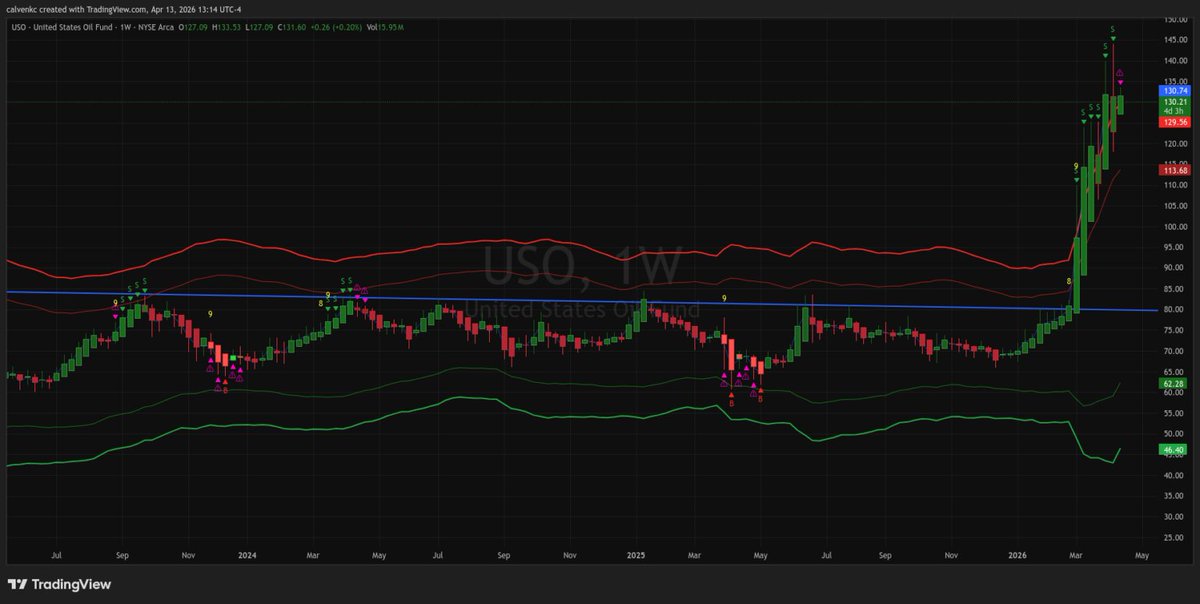
Task: Click the 25.00 price axis label
Action: (1173, 538)
